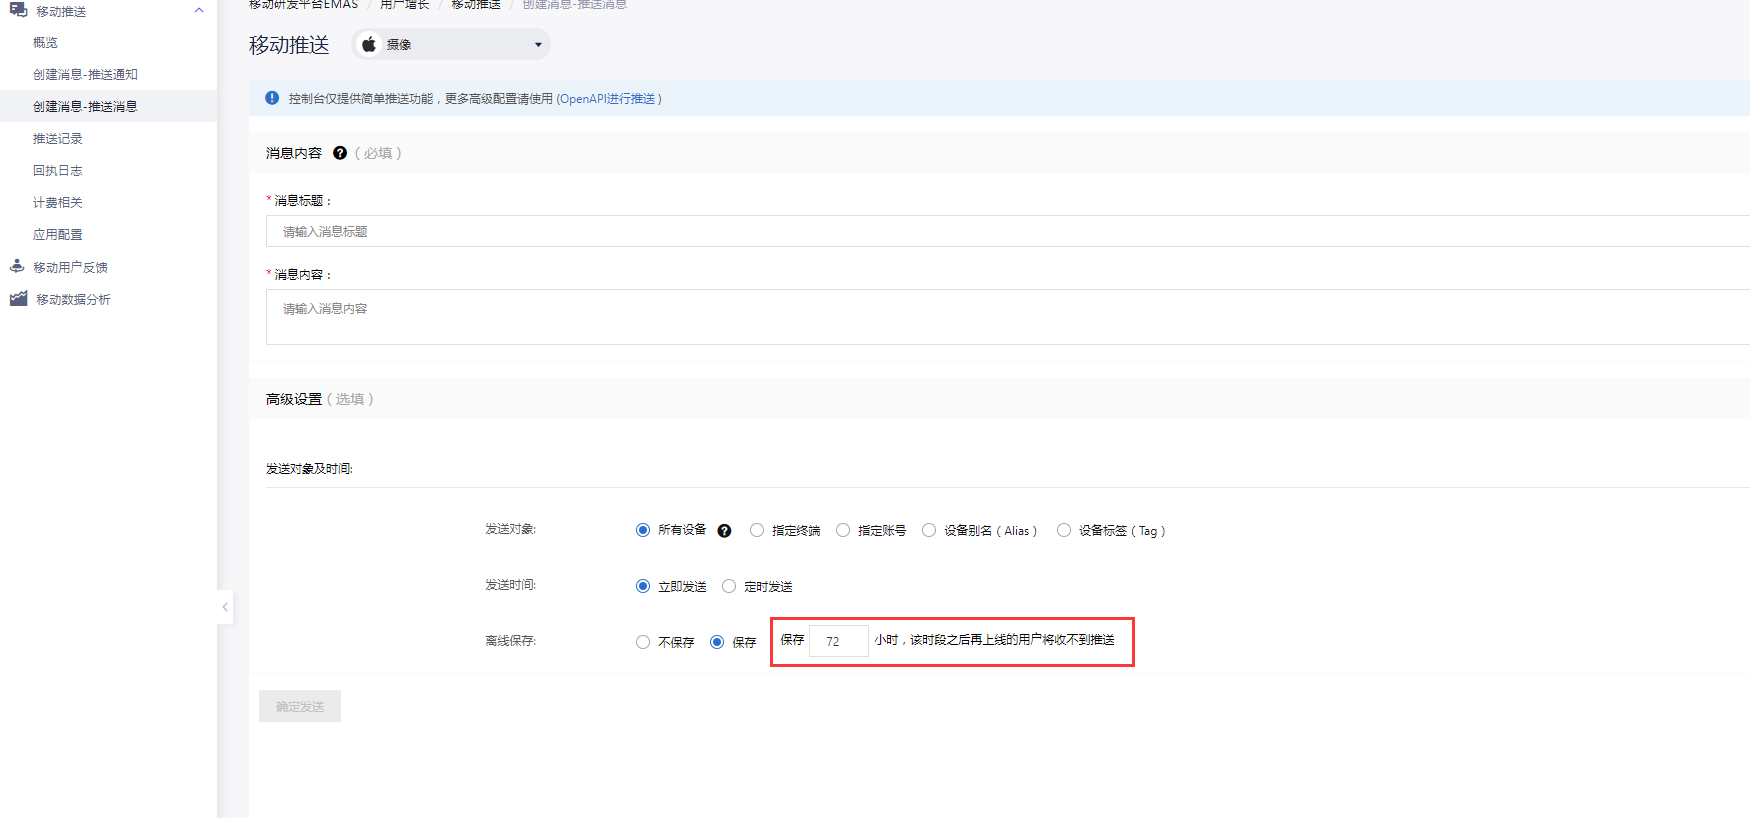Select 定时发送 radio button
Image resolution: width=1750 pixels, height=818 pixels.
coord(729,586)
